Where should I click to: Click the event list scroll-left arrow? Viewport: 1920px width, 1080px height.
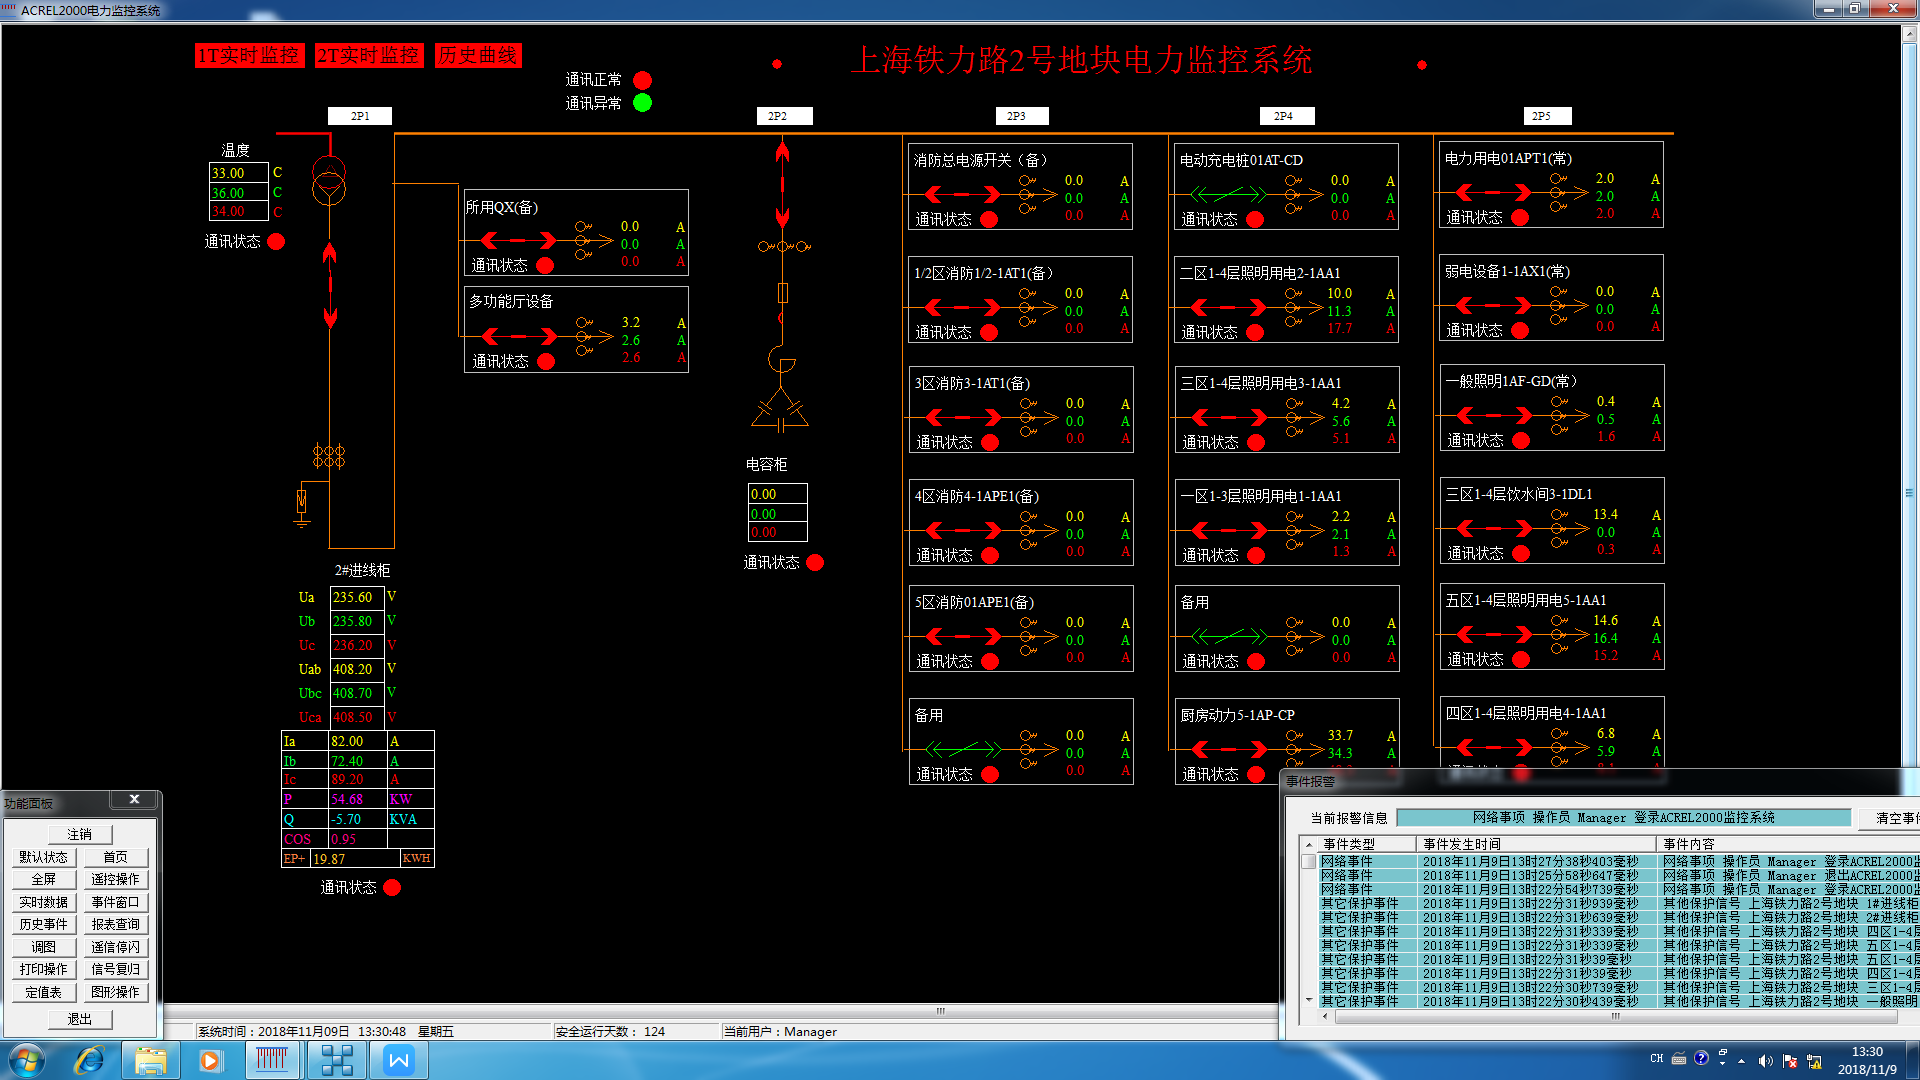(1325, 1016)
